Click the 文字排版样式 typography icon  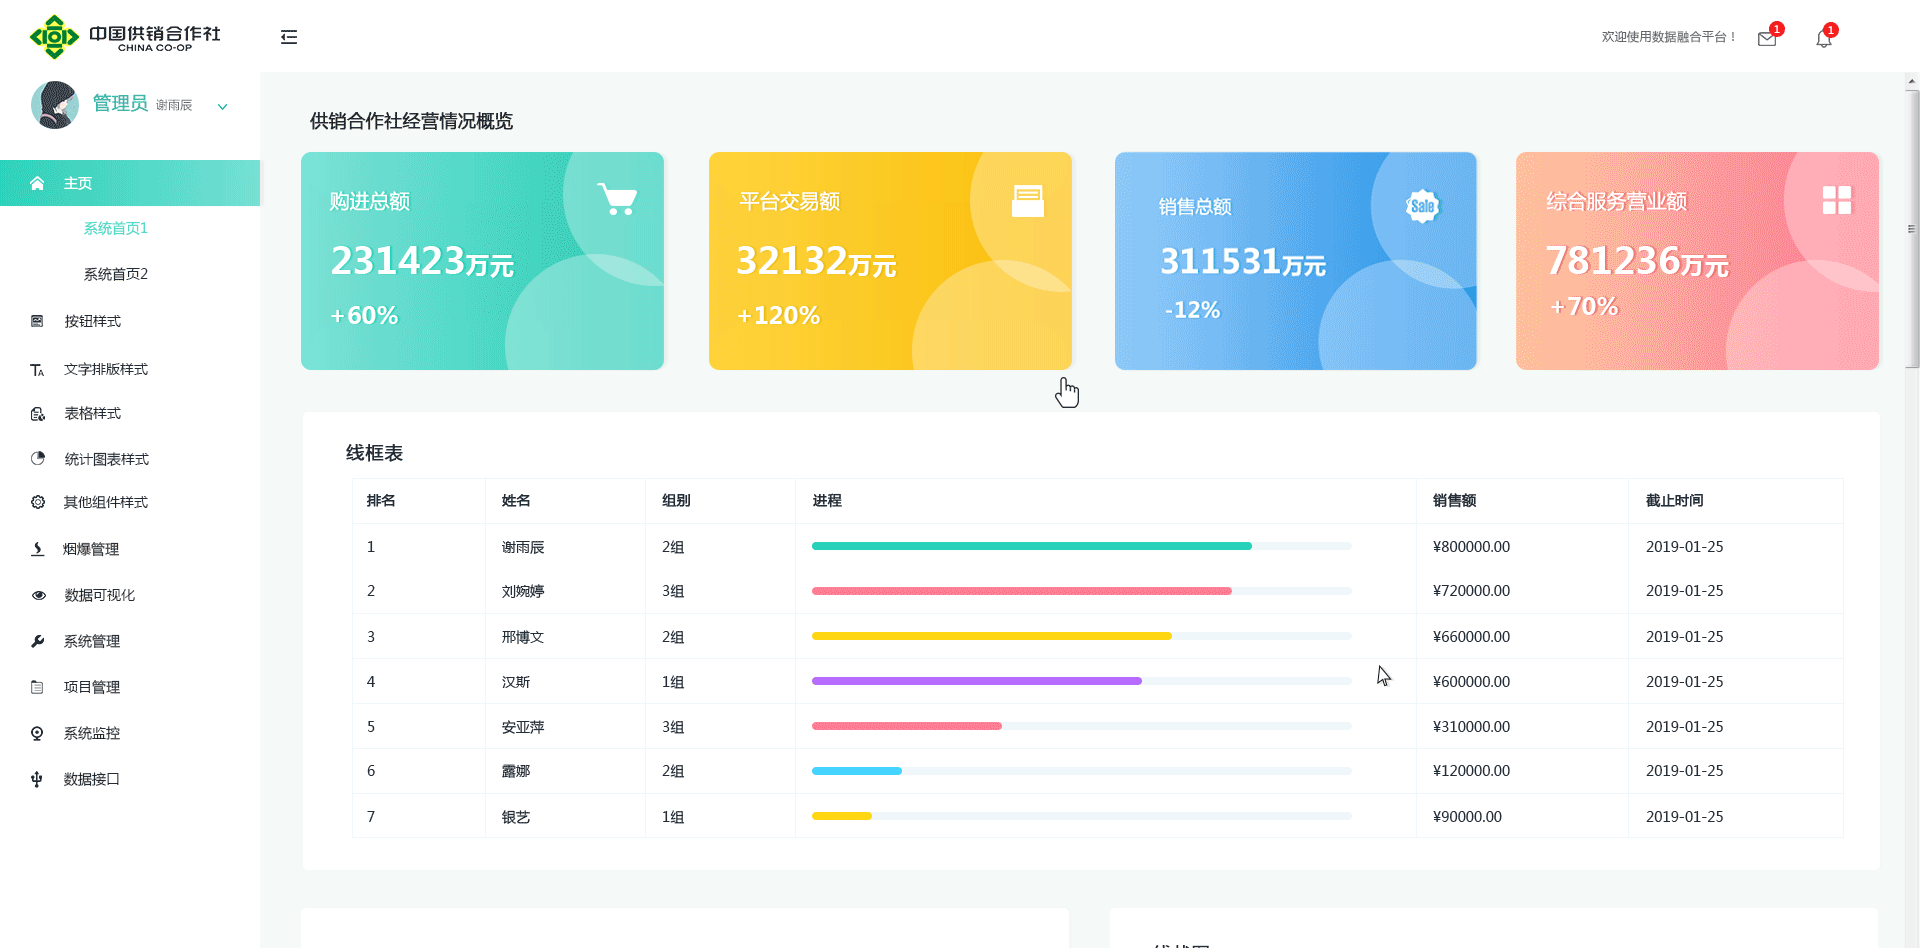tap(37, 370)
